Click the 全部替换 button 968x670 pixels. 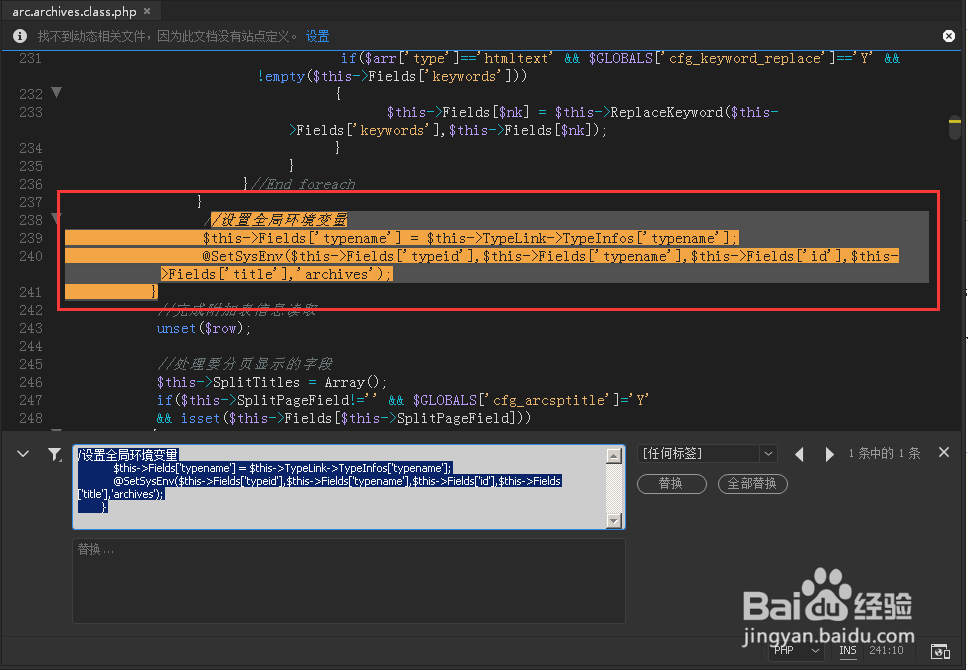tap(753, 484)
